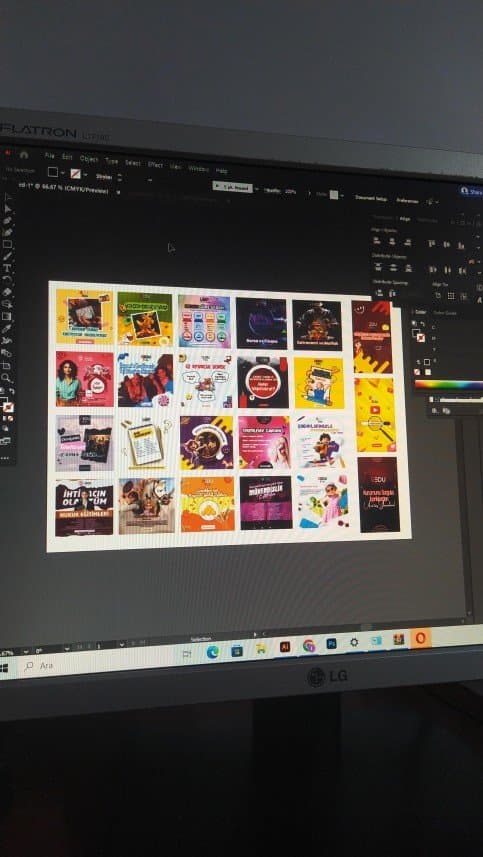This screenshot has height=857, width=483.
Task: Click the İHTİYACIN OLAN TÜM poster thumbnail
Action: pos(84,508)
